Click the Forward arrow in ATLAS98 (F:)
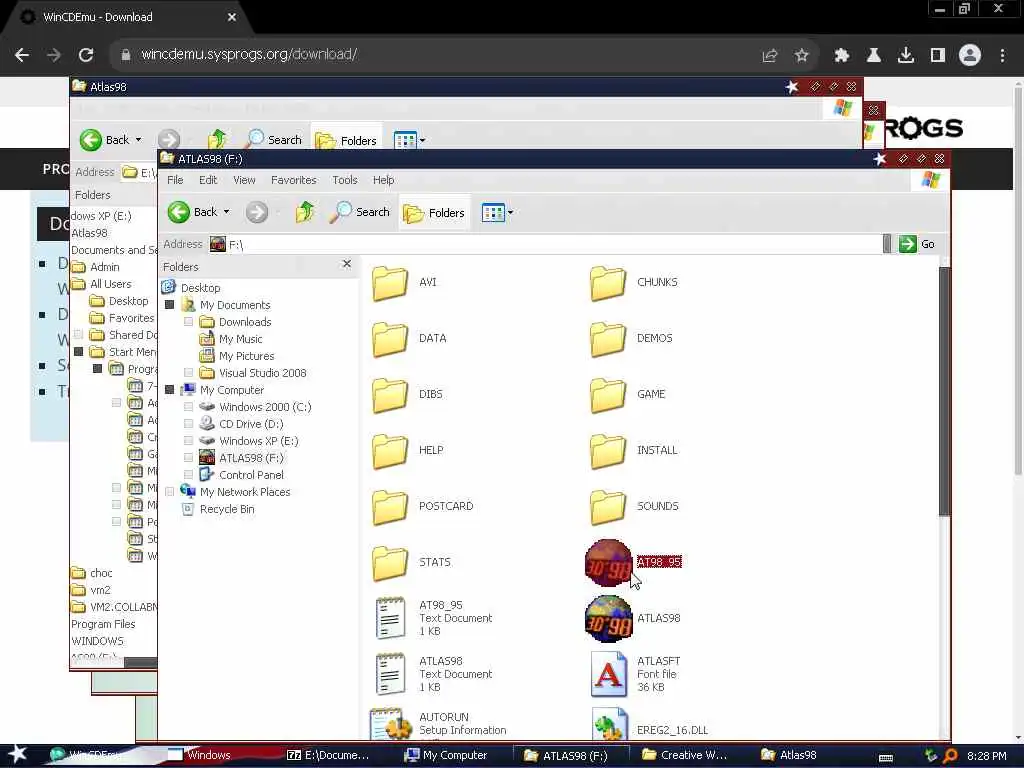1024x768 pixels. (x=257, y=212)
